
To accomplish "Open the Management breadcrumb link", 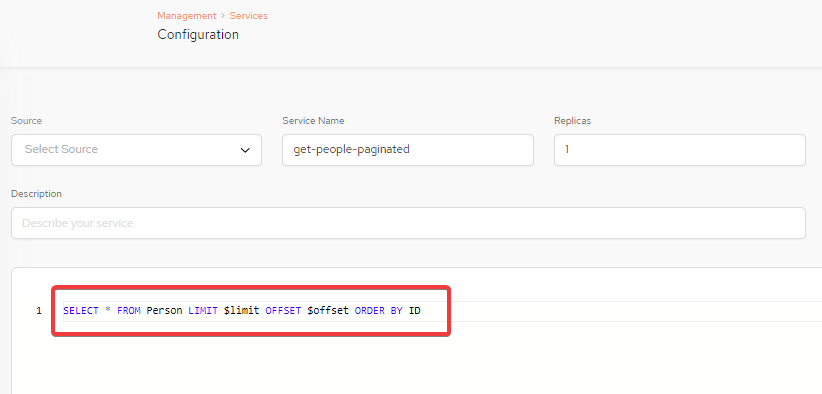I will (x=187, y=16).
